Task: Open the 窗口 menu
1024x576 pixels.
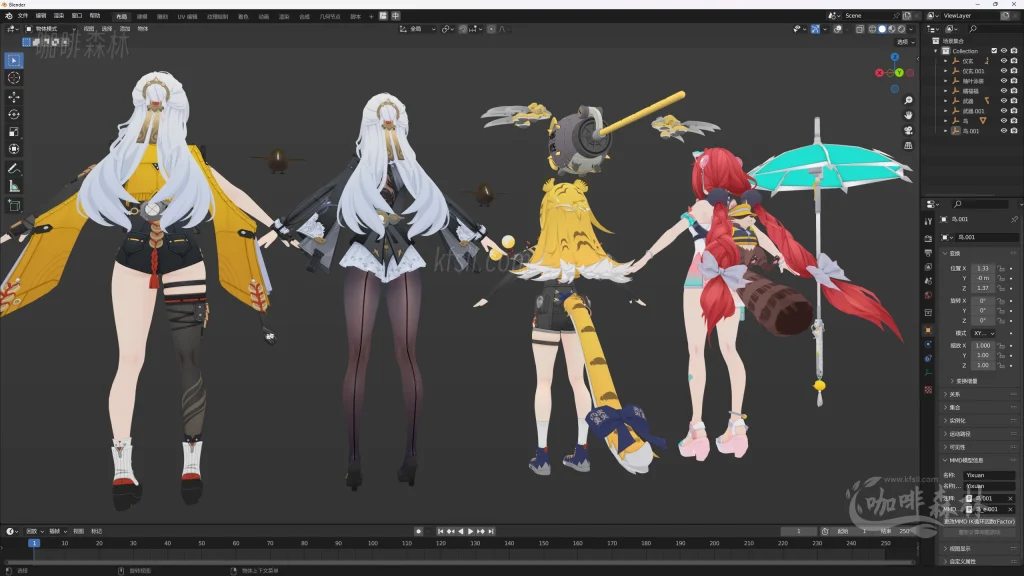Action: pyautogui.click(x=76, y=16)
